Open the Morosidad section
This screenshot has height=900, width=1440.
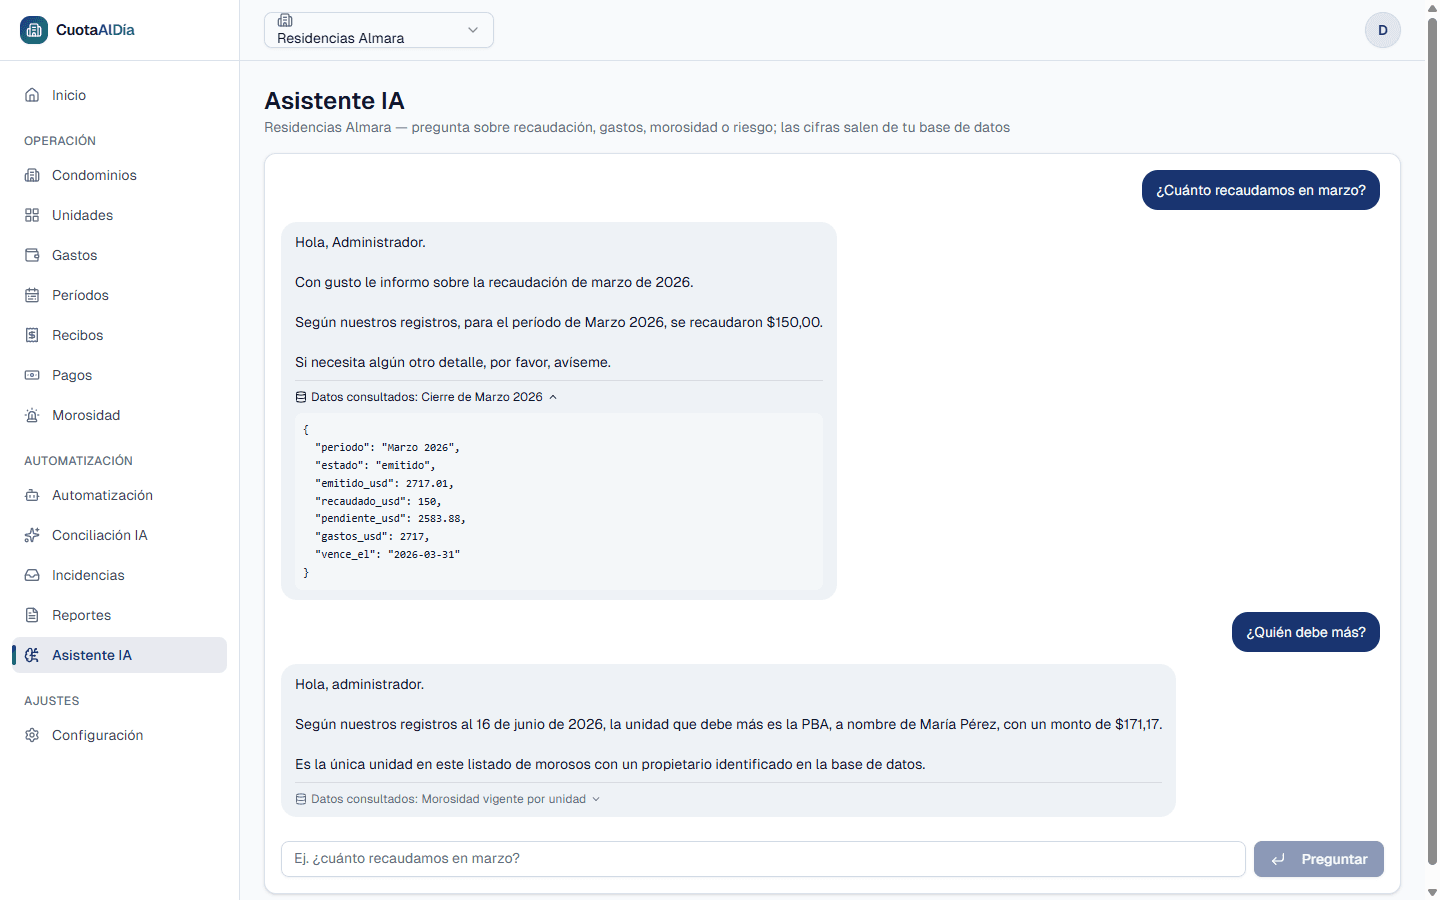click(119, 415)
